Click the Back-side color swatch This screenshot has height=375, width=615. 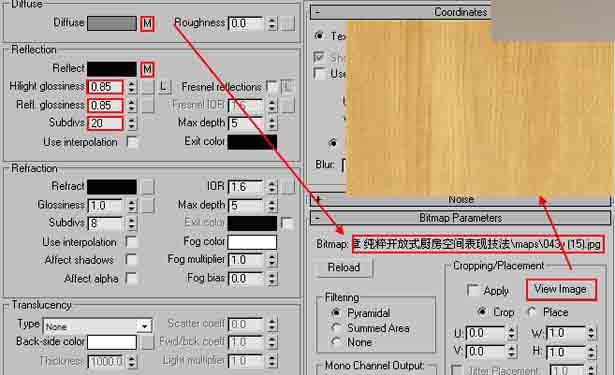click(x=112, y=342)
